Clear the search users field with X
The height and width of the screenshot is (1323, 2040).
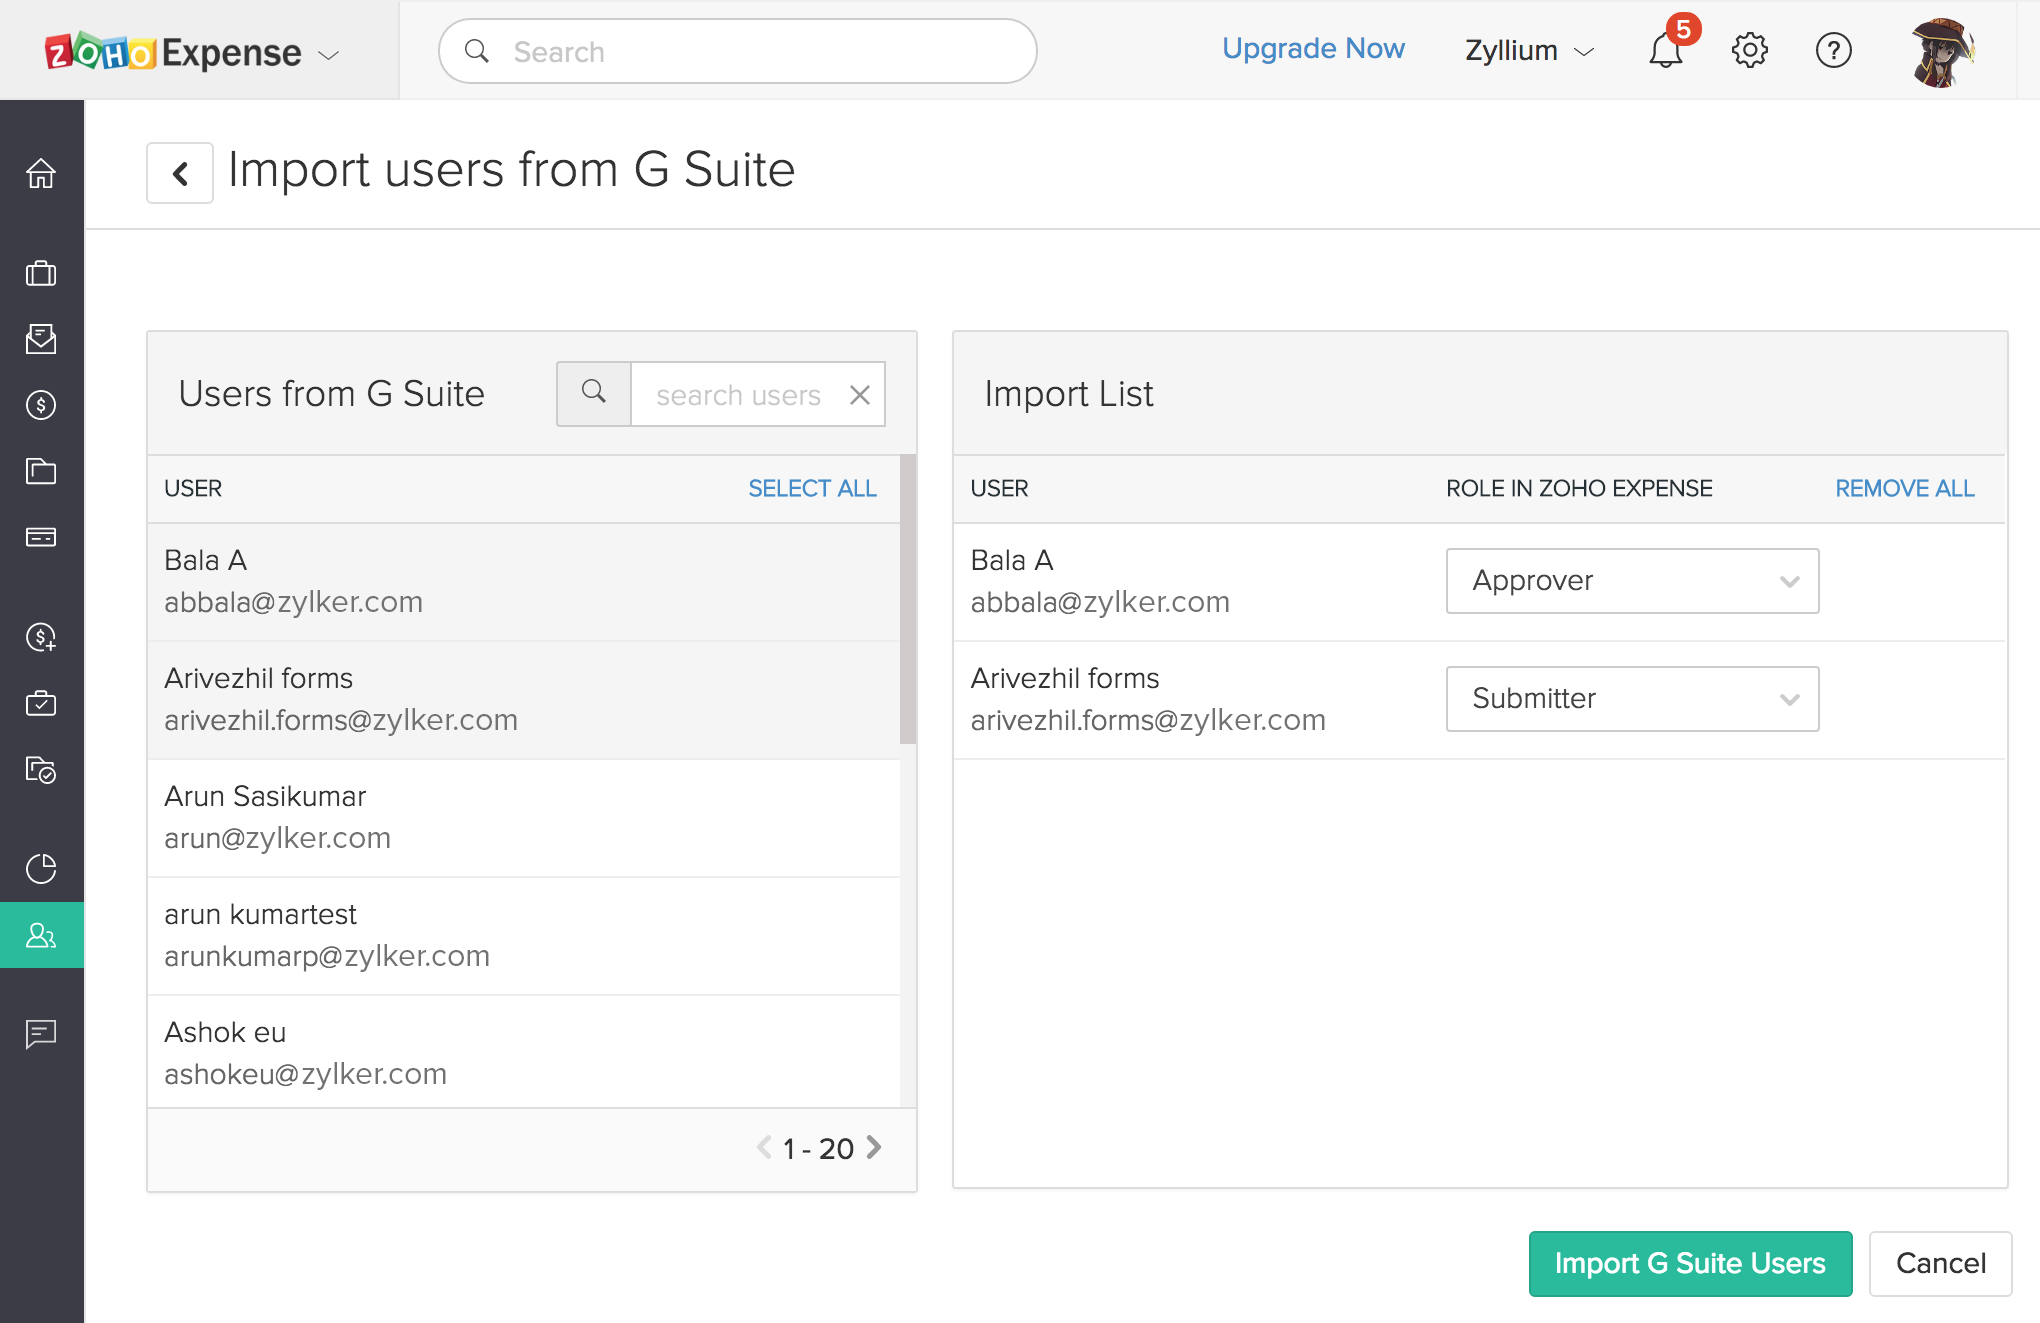(859, 394)
